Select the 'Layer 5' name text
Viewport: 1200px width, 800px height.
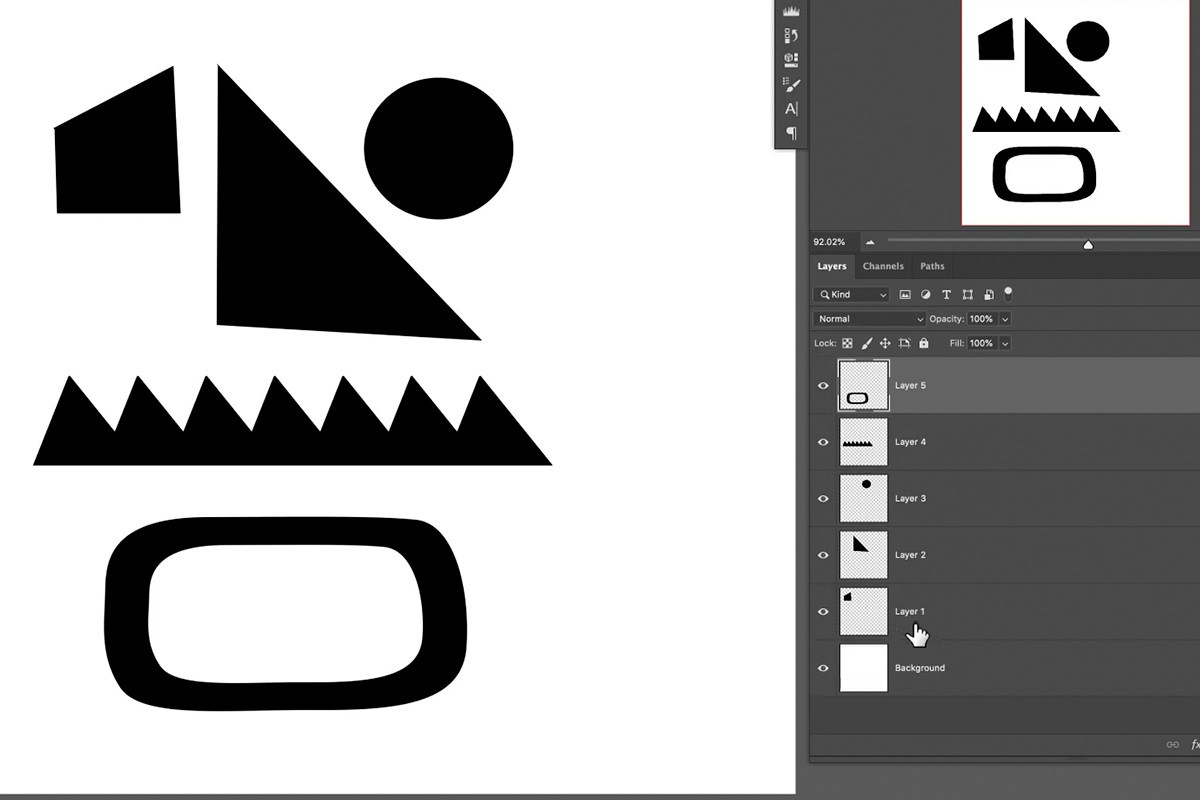911,385
